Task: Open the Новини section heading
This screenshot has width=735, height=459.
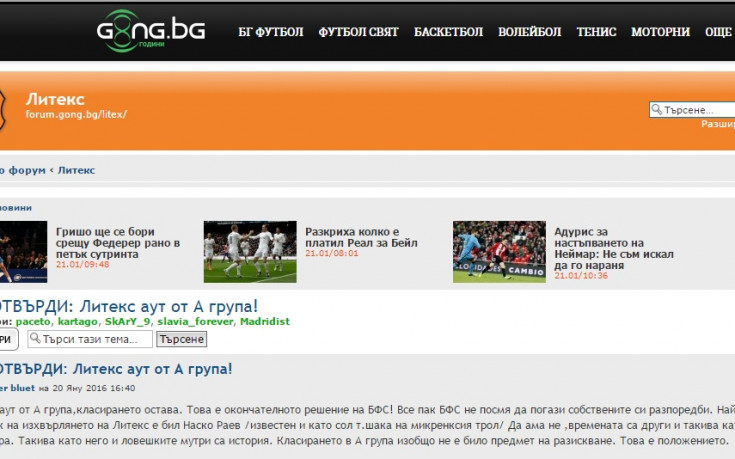Action: [x=16, y=208]
